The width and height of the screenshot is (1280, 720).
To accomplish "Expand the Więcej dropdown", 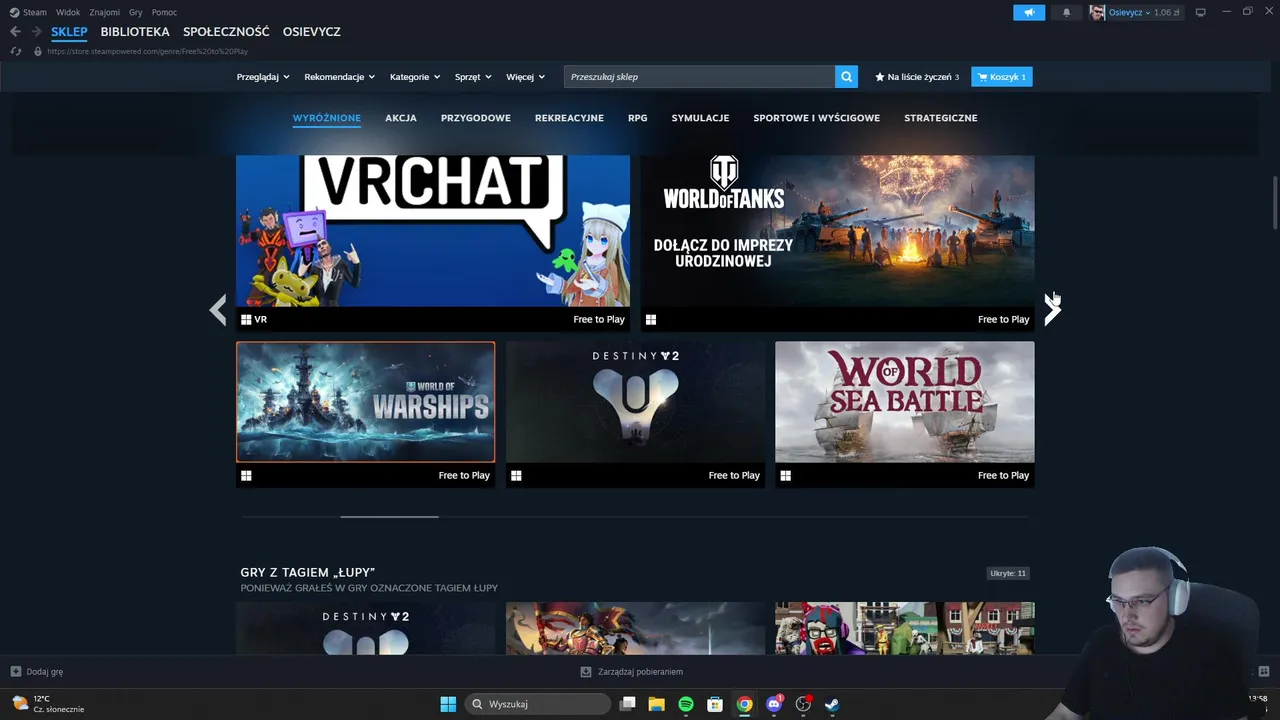I will click(x=526, y=77).
